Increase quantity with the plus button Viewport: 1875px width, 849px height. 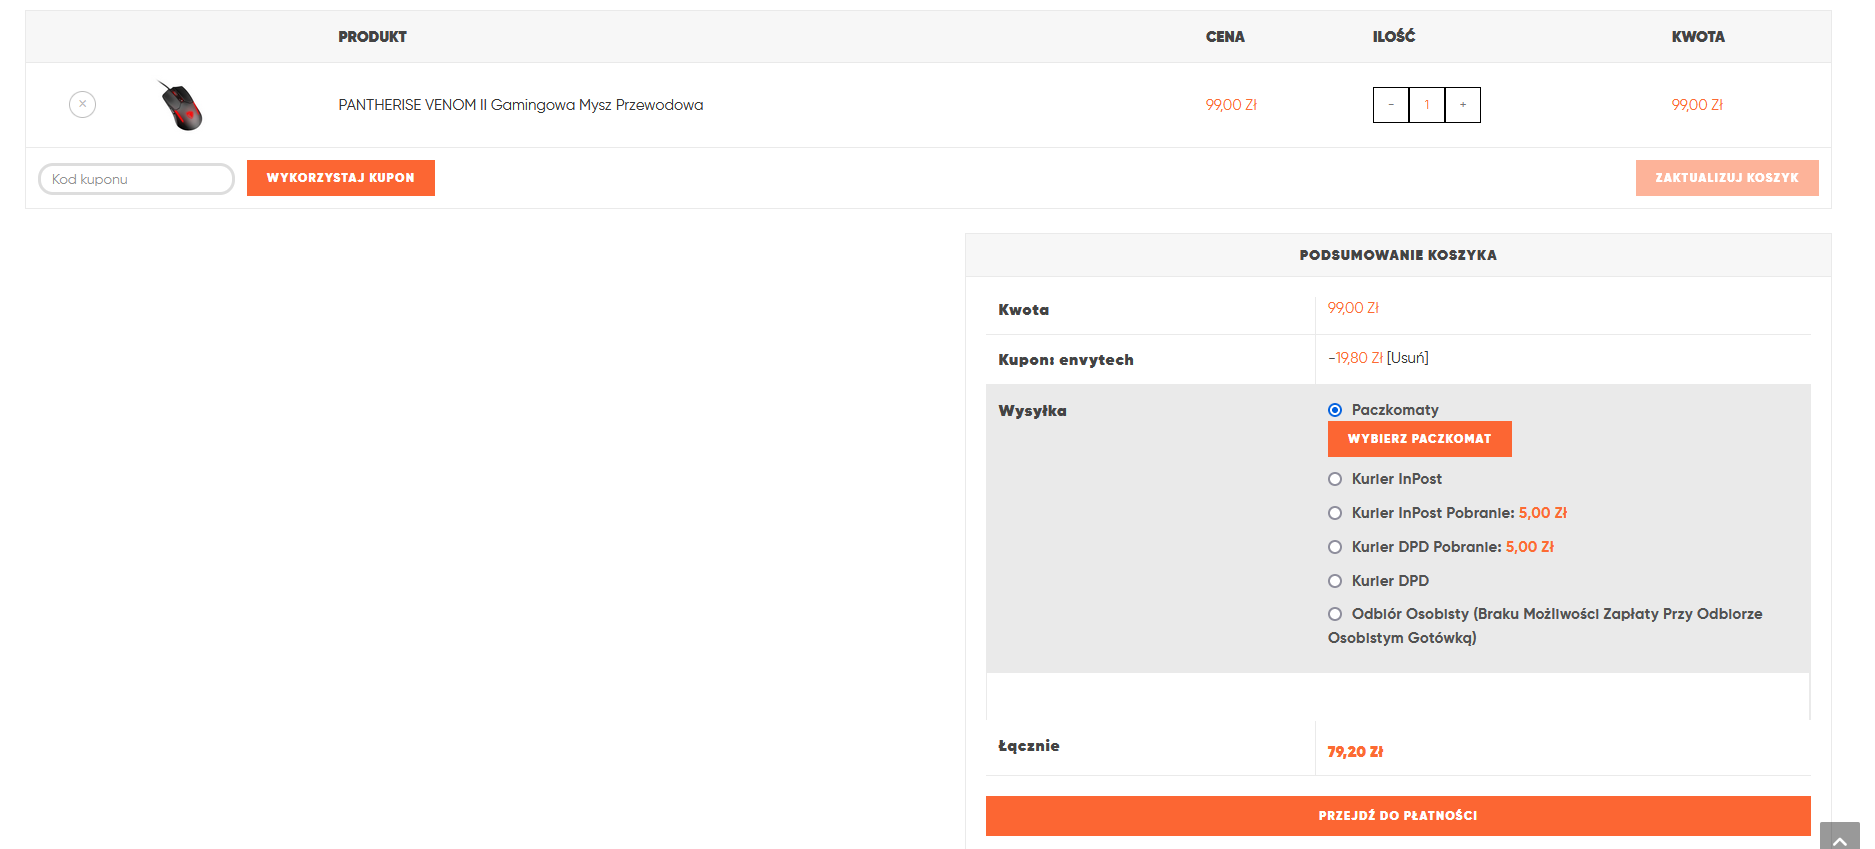[x=1463, y=105]
